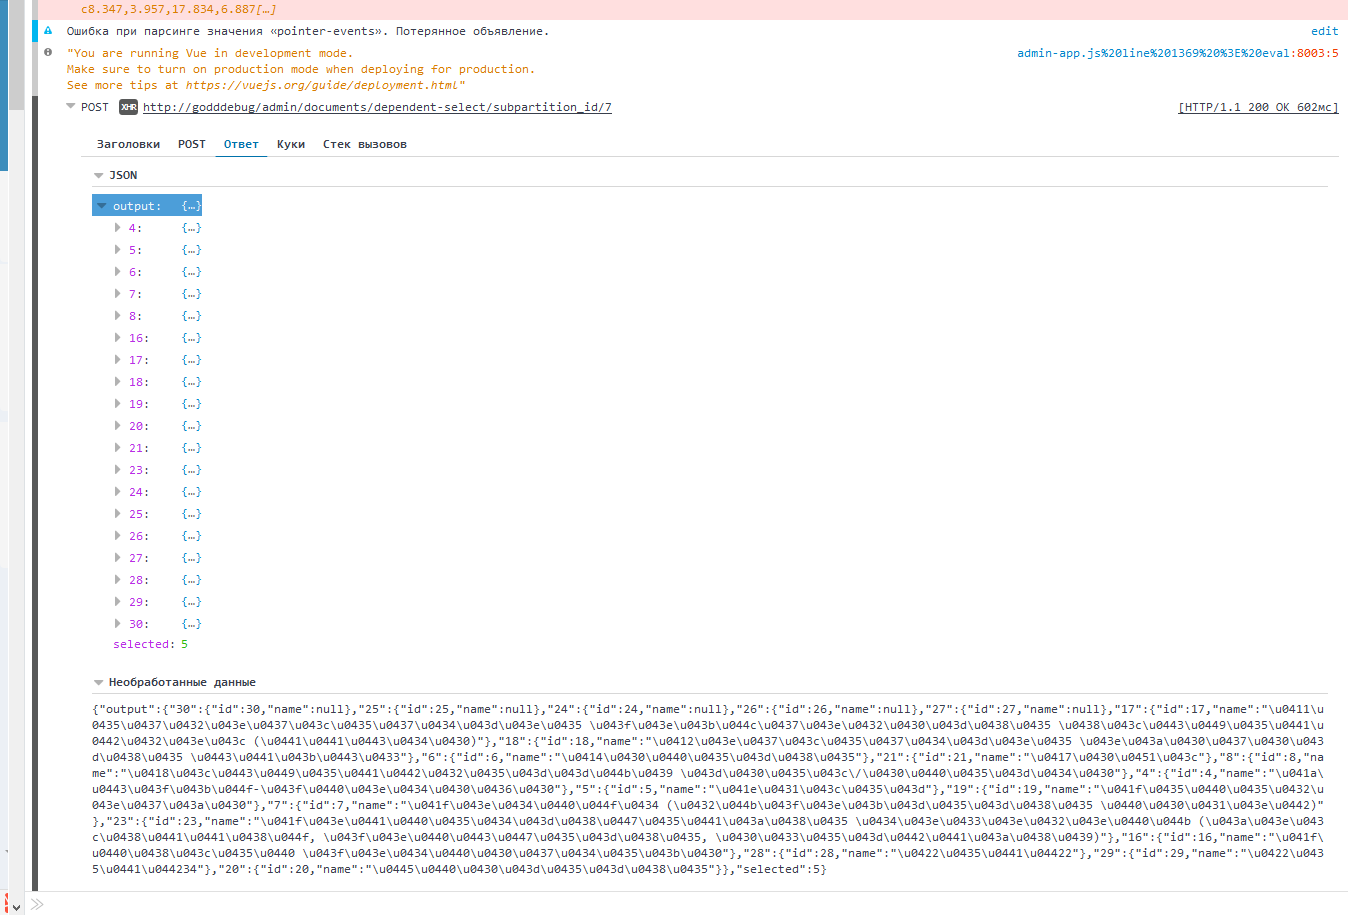Collapse the JSON section
The height and width of the screenshot is (915, 1348).
pos(99,175)
